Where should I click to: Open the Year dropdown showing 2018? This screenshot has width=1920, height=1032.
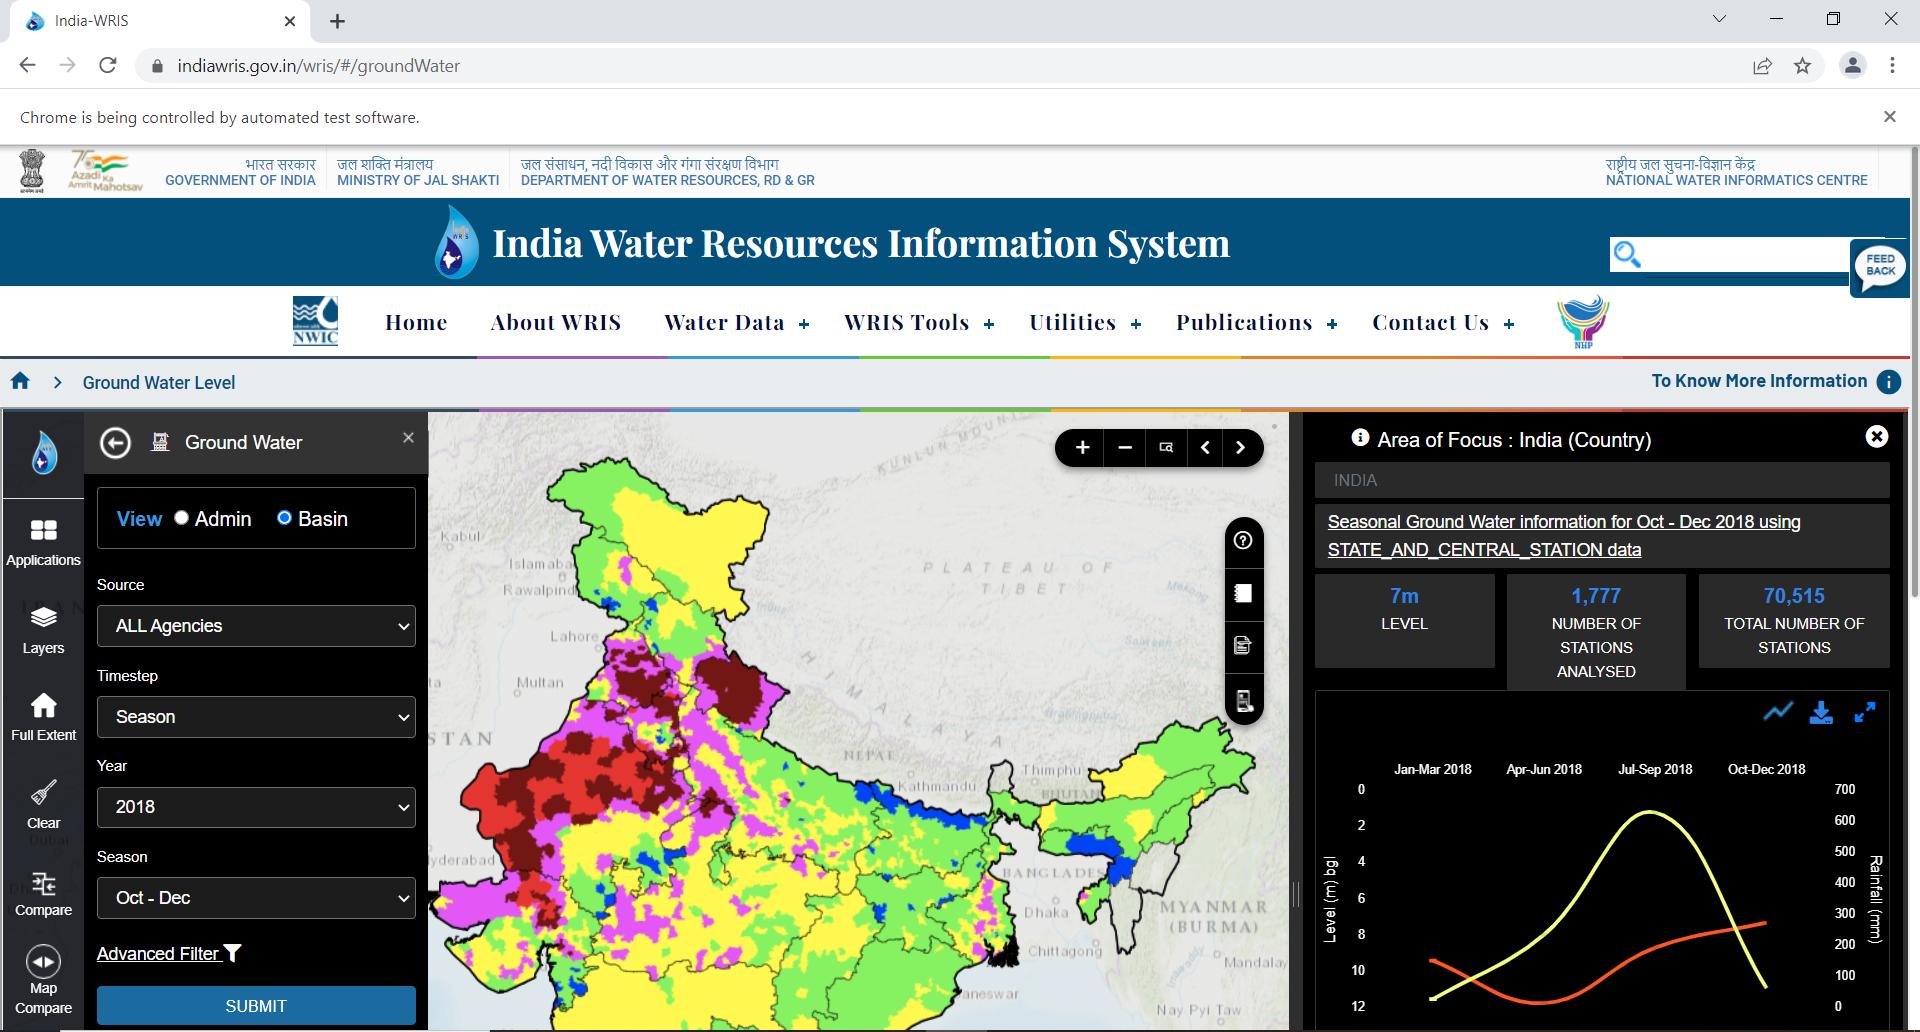click(x=256, y=807)
